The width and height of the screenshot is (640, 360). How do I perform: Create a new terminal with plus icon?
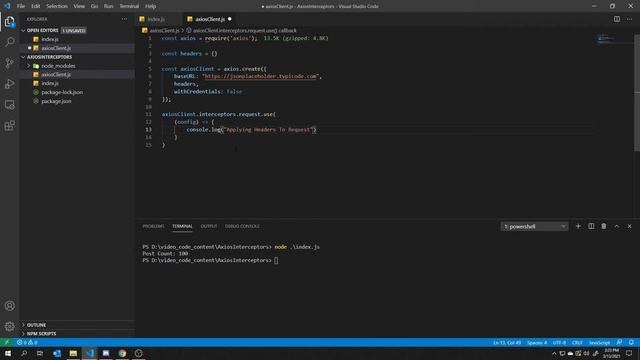click(578, 226)
